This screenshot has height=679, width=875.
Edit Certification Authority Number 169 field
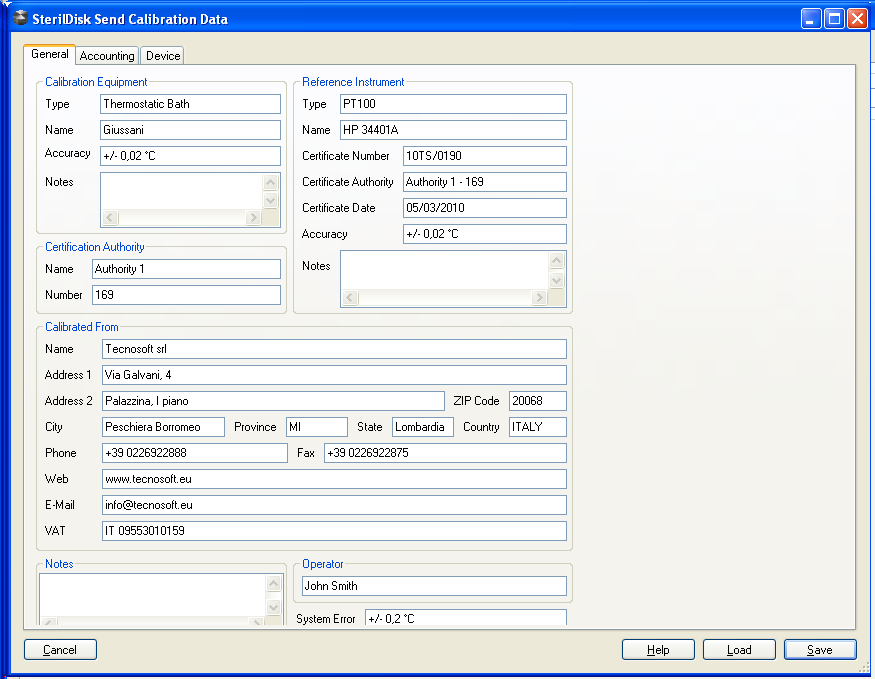[x=186, y=295]
